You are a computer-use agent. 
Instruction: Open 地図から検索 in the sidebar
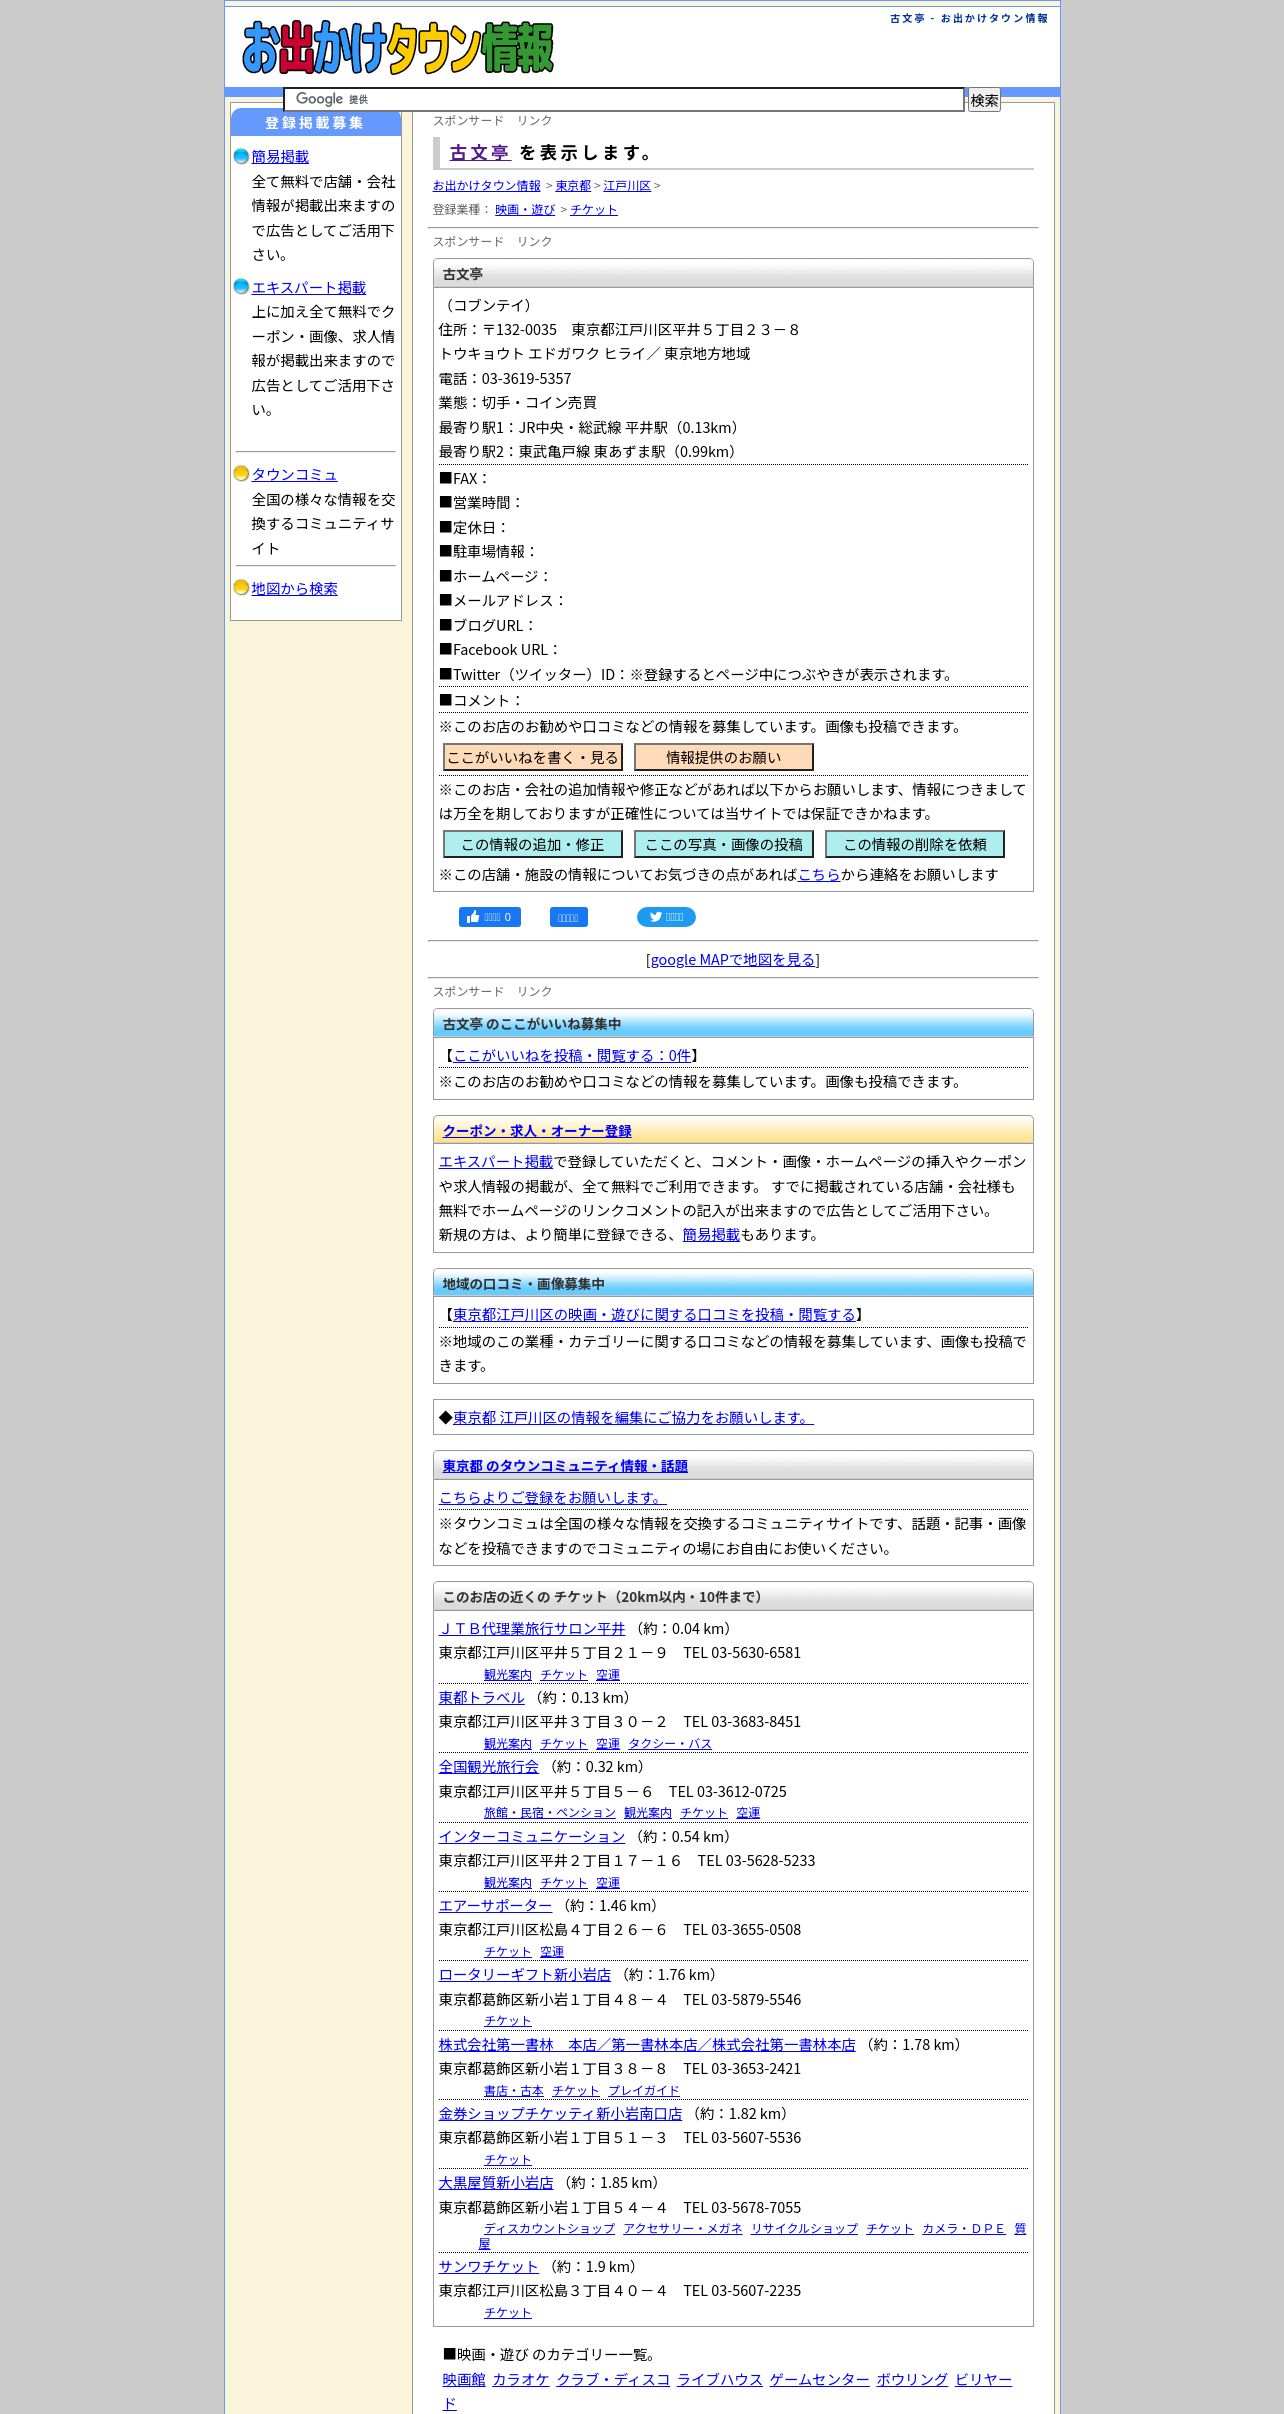[295, 589]
